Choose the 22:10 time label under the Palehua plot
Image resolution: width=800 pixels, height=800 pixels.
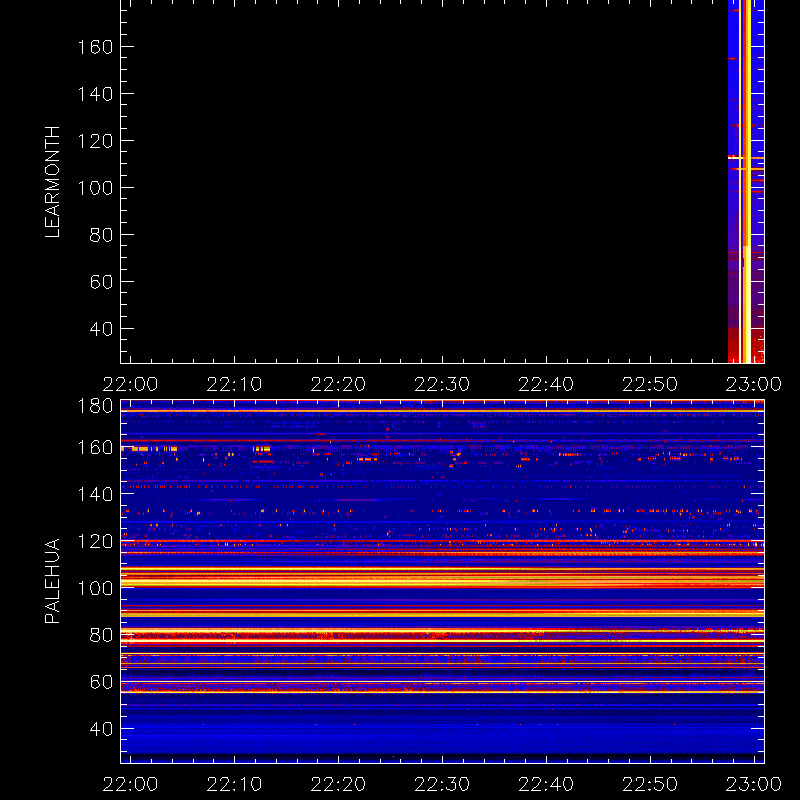tap(234, 784)
